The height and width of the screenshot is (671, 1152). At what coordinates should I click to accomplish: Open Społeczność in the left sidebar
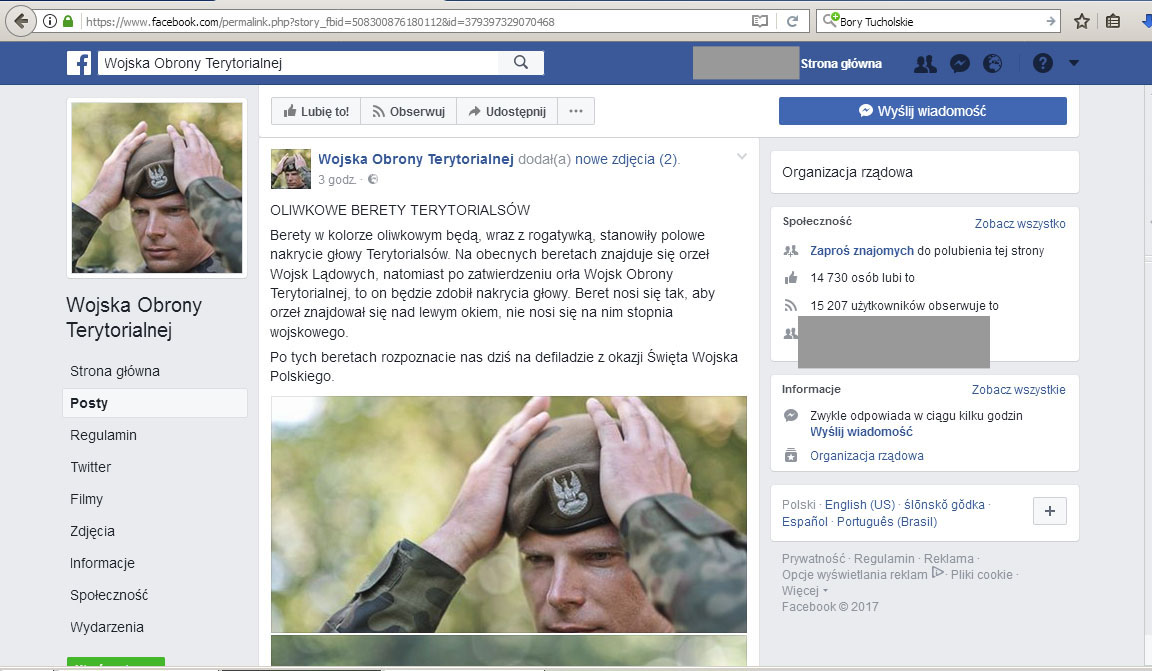click(x=109, y=595)
